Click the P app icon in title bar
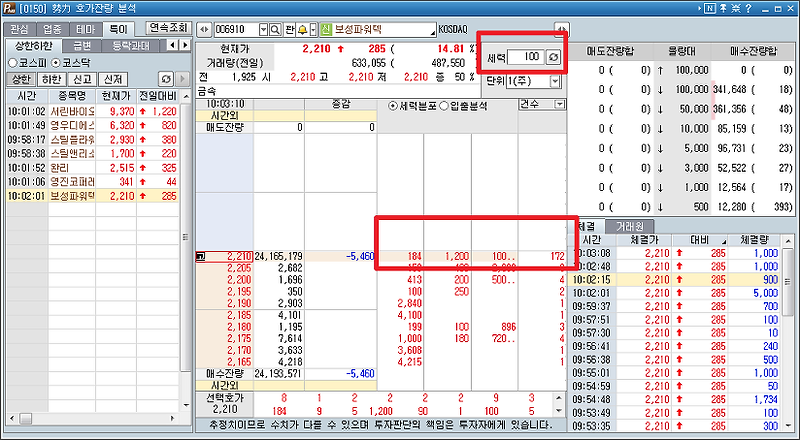This screenshot has width=800, height=440. (10, 8)
